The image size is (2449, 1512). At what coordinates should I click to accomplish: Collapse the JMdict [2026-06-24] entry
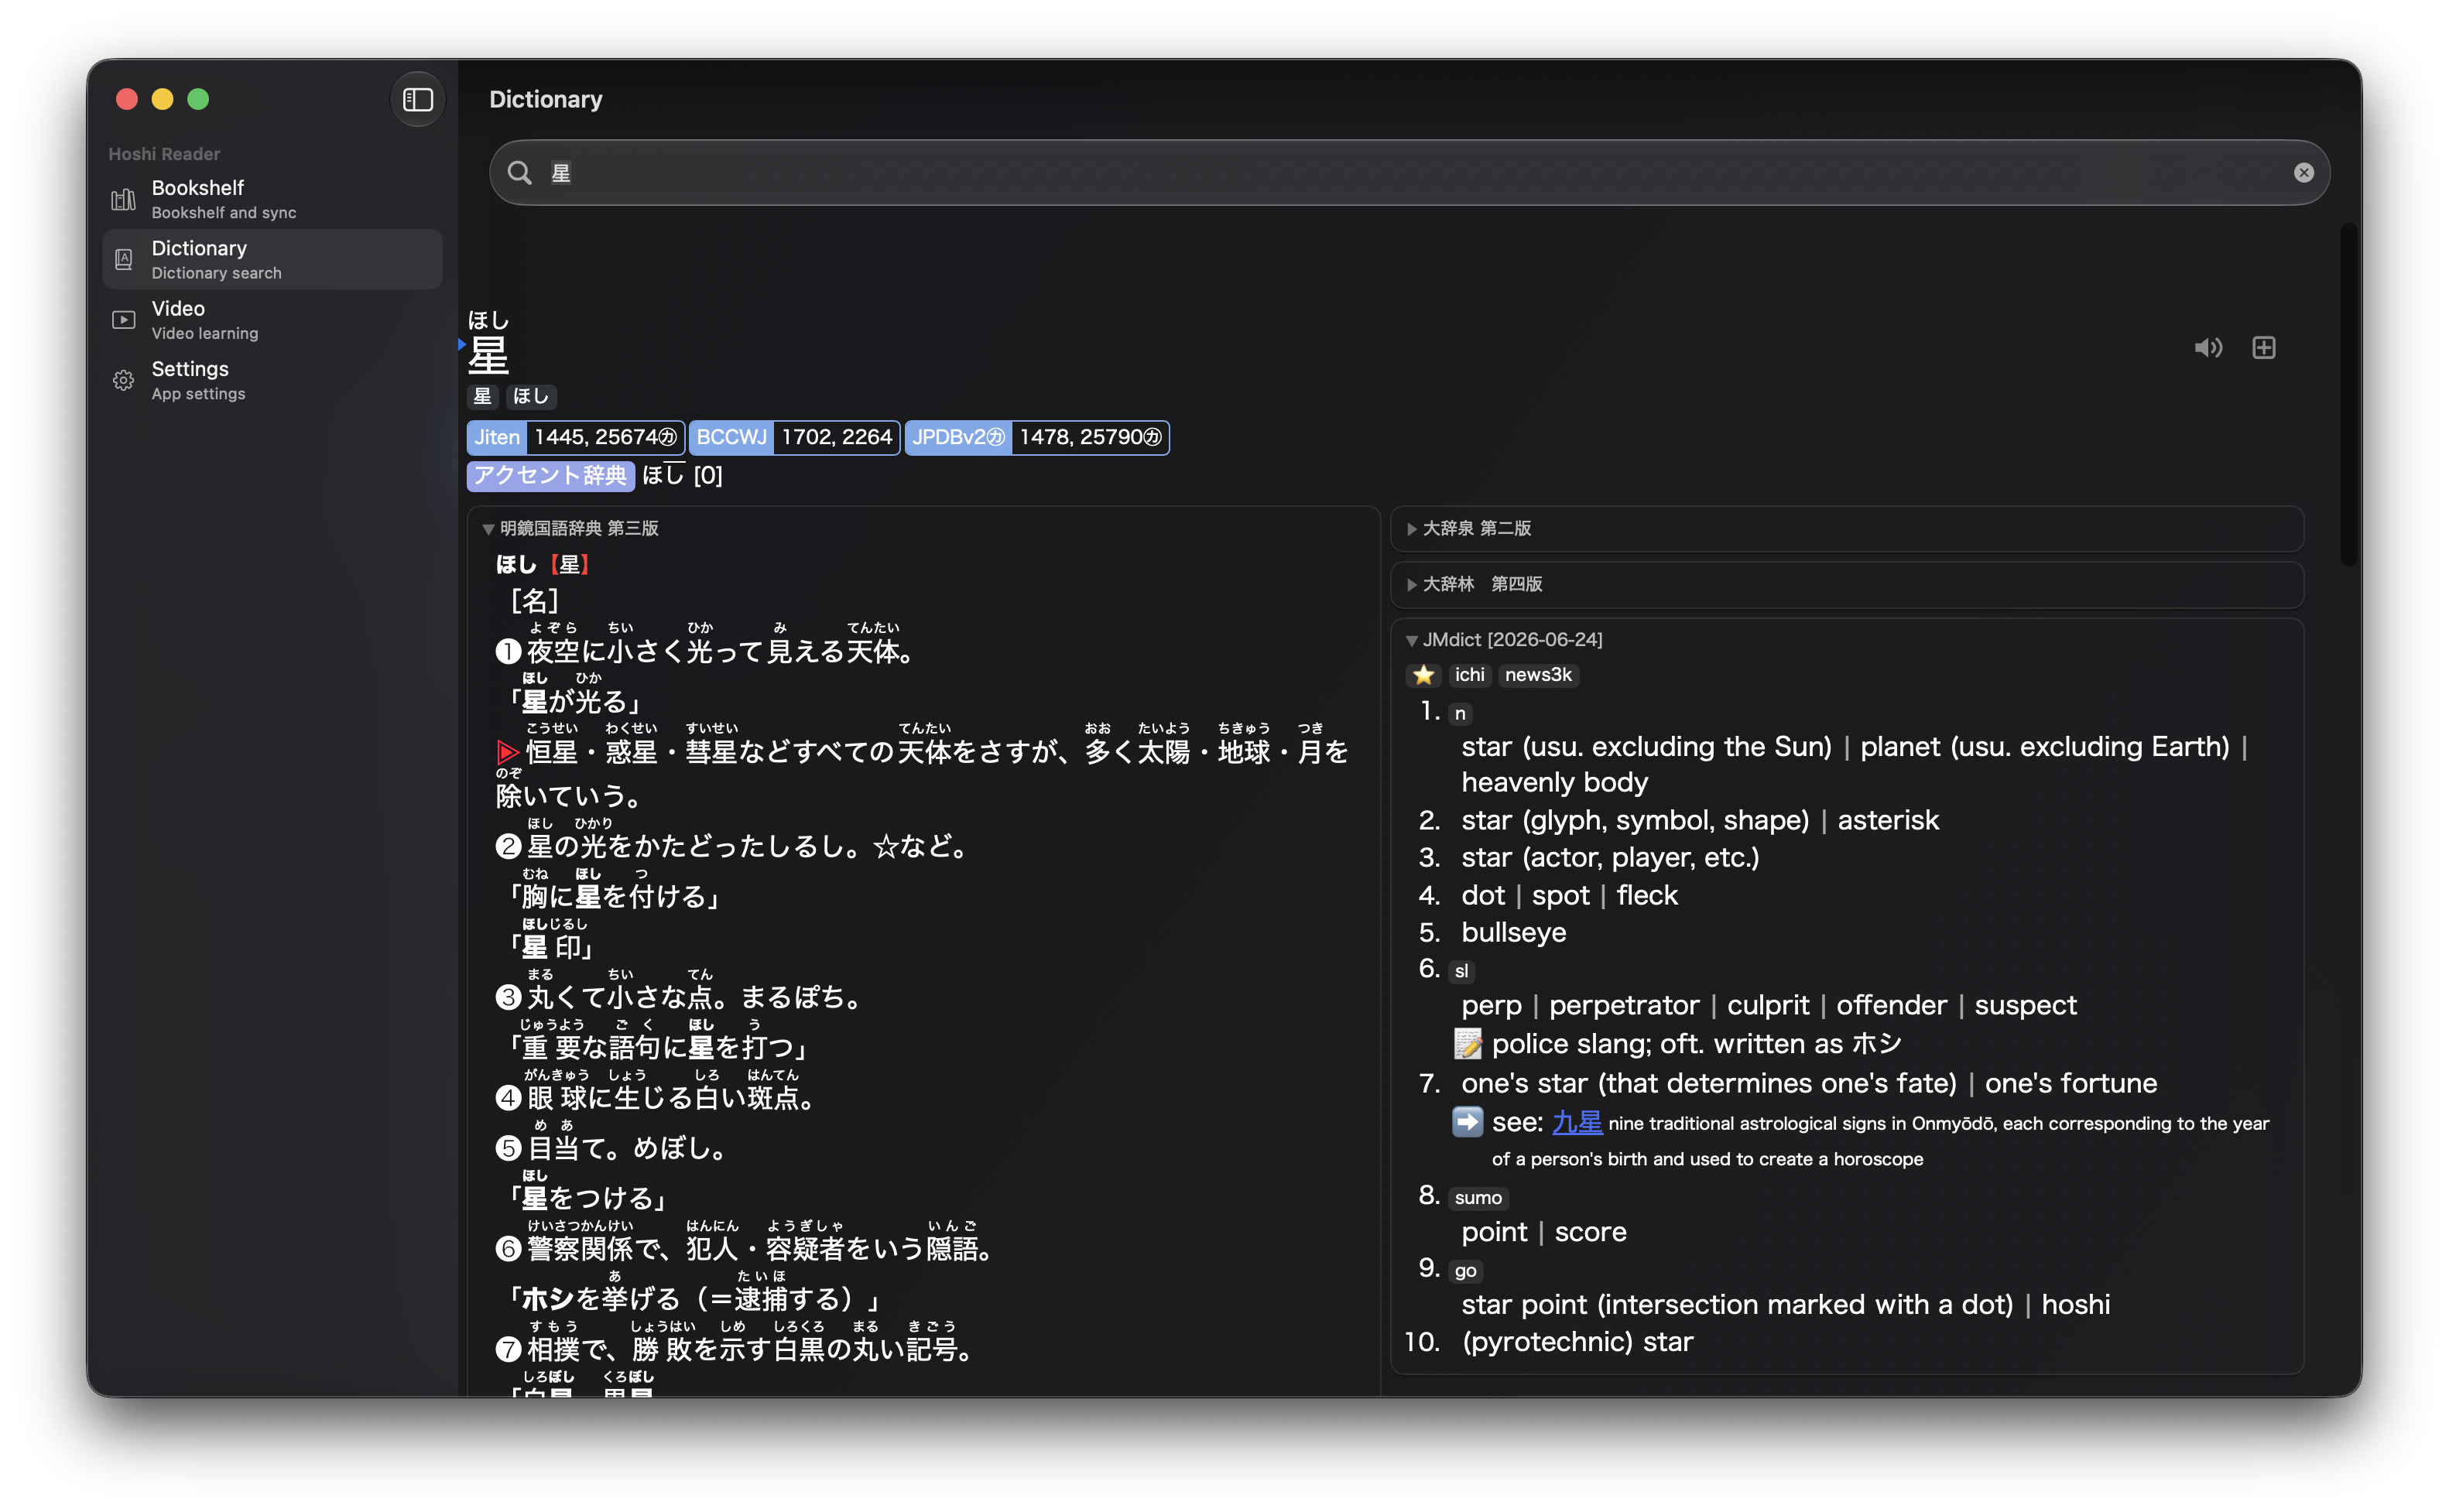click(1504, 640)
